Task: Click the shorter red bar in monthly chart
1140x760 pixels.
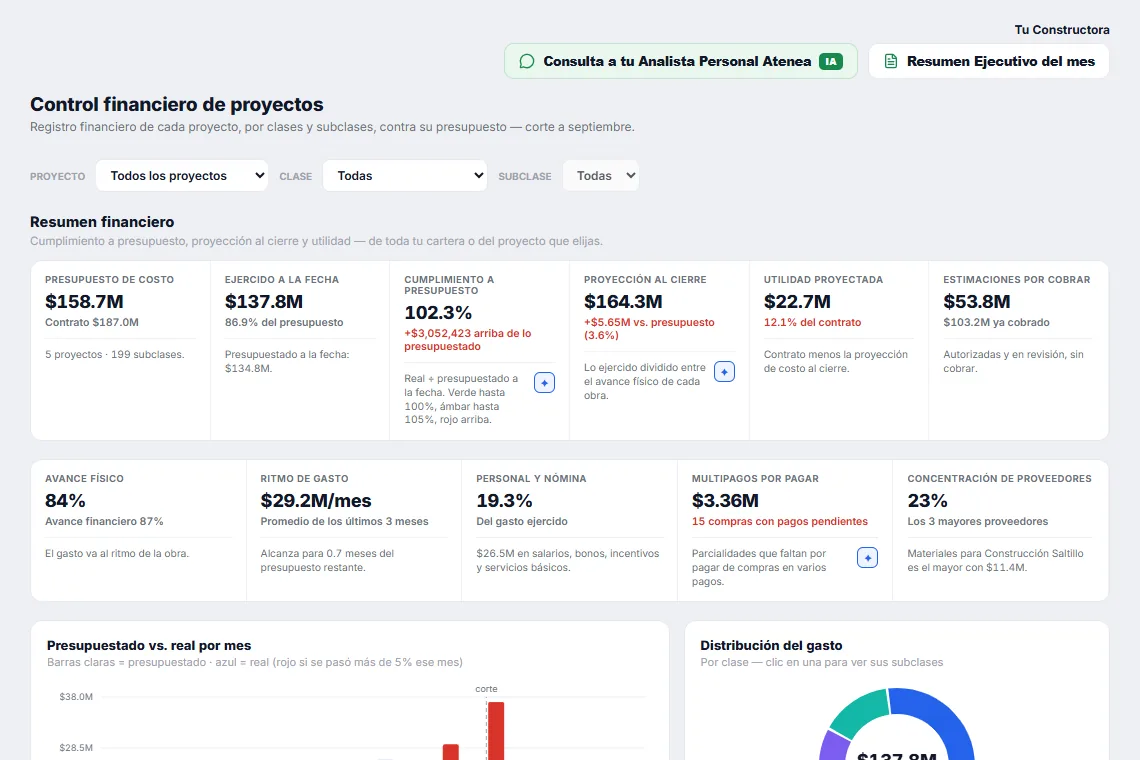Action: [451, 752]
